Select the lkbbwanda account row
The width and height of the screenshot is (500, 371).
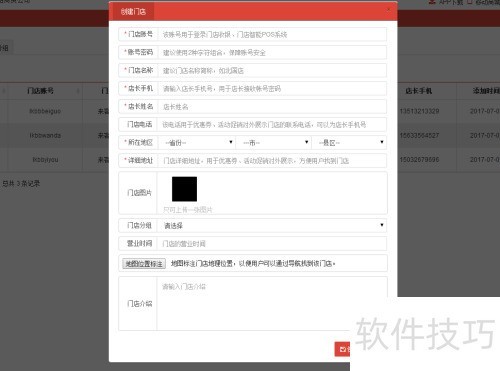45,135
